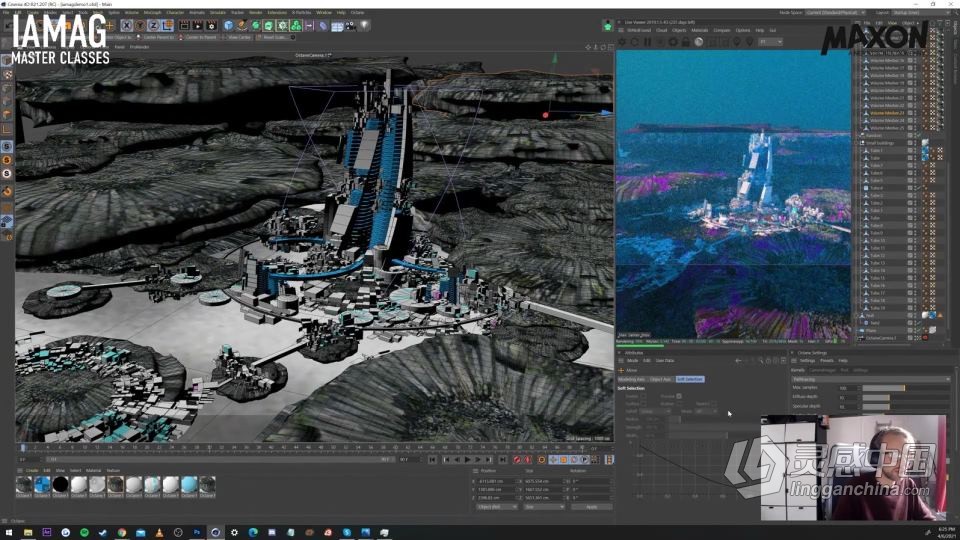The height and width of the screenshot is (540, 960).
Task: Click Render to Picture Viewer icon
Action: (198, 26)
